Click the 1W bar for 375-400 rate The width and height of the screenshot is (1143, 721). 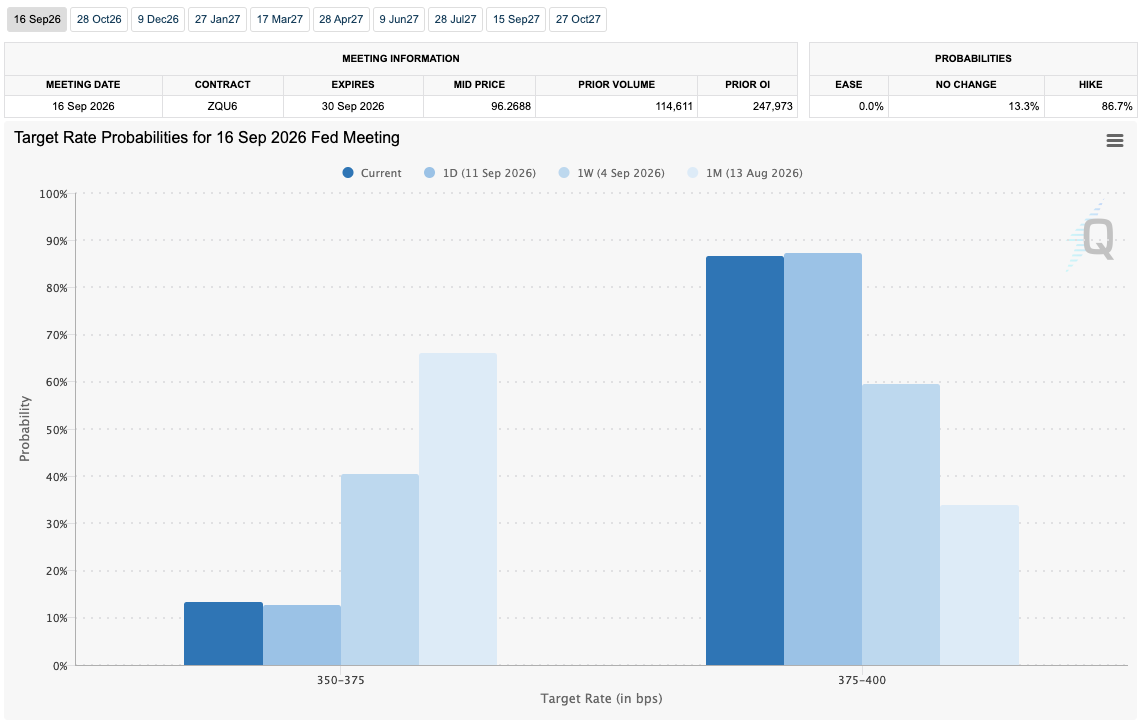click(x=901, y=525)
